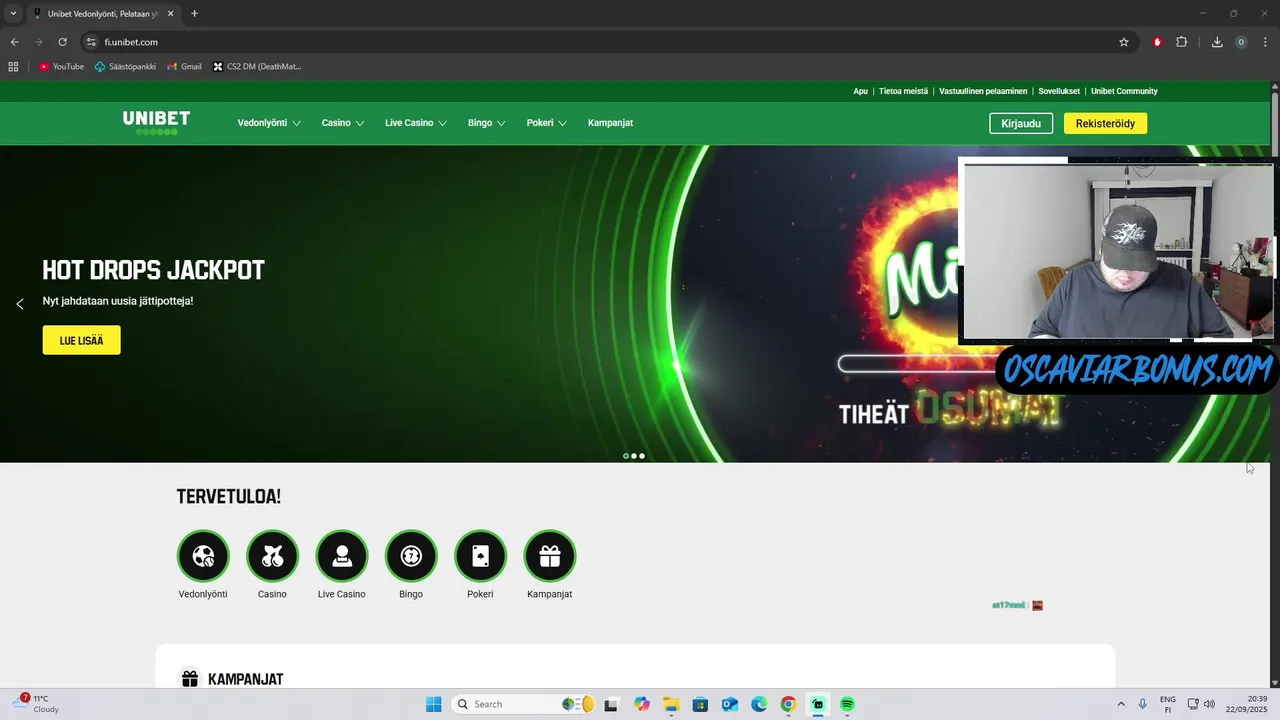
Task: Open the Bingo ball round icon
Action: pyautogui.click(x=411, y=556)
